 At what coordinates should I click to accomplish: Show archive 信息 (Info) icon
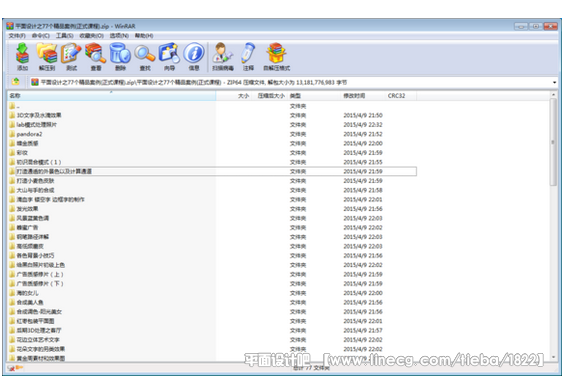(x=194, y=56)
